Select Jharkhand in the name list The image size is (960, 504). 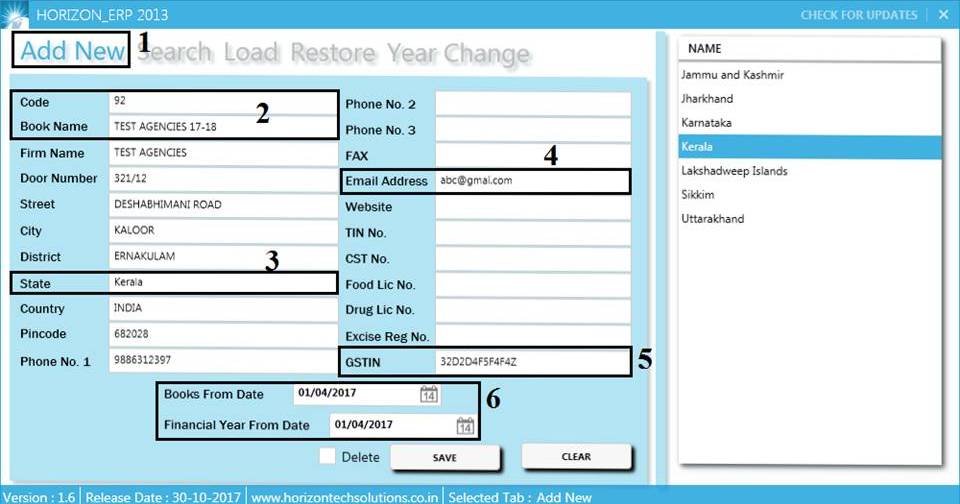click(x=809, y=99)
